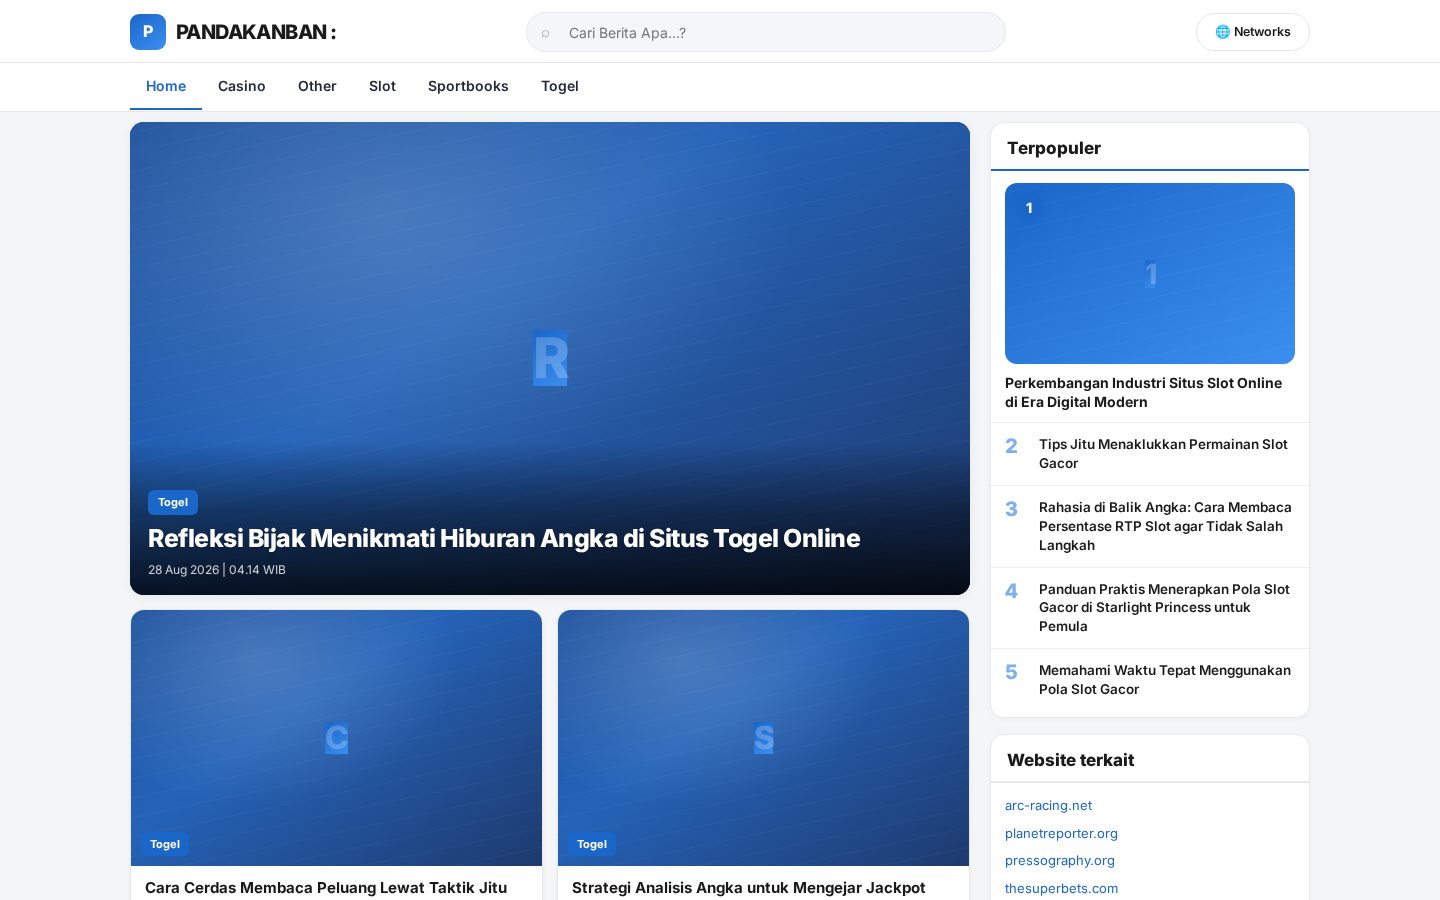Click the blue P logo icon
This screenshot has width=1440, height=900.
[148, 32]
